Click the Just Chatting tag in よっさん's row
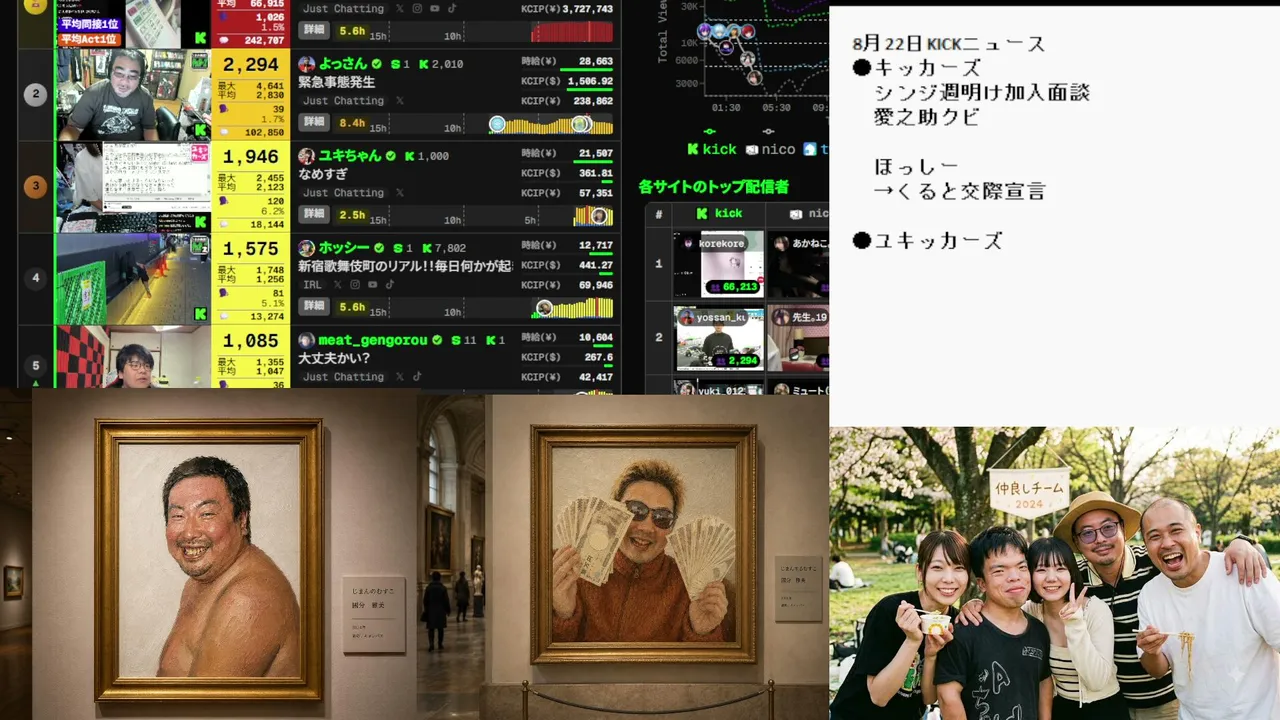The height and width of the screenshot is (720, 1280). pyautogui.click(x=344, y=101)
